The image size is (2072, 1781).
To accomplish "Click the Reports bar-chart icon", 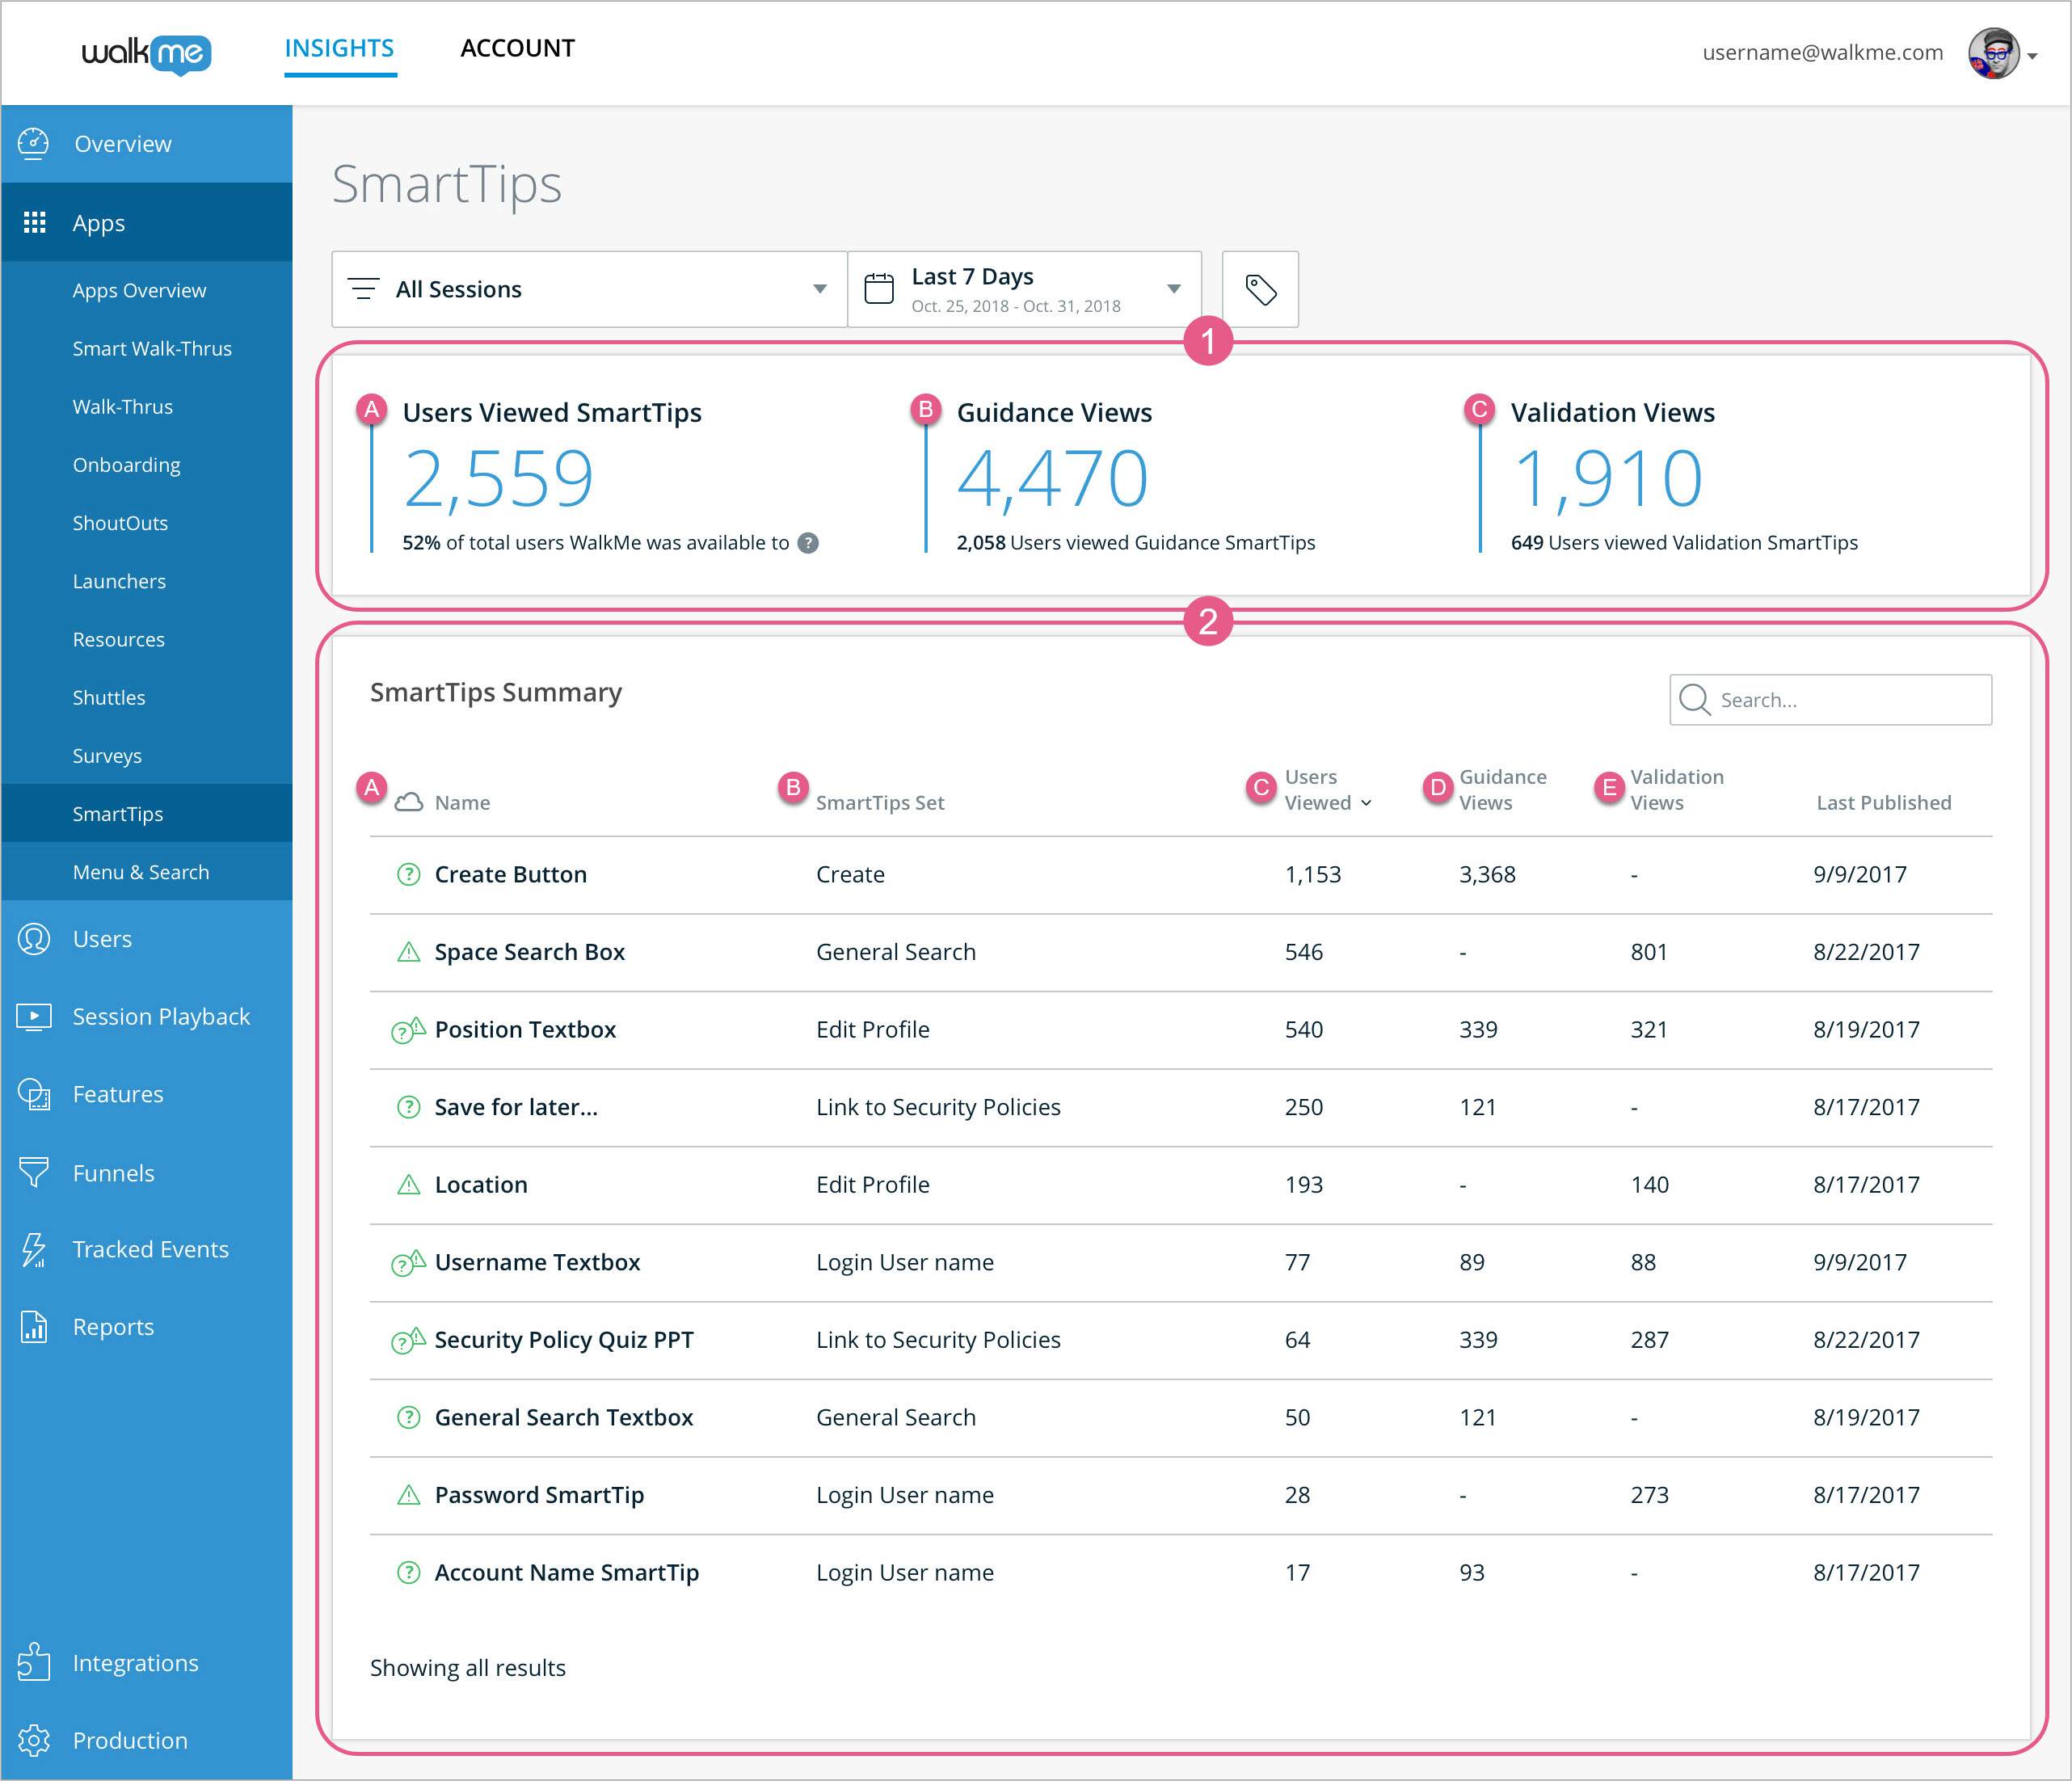I will pyautogui.click(x=35, y=1326).
